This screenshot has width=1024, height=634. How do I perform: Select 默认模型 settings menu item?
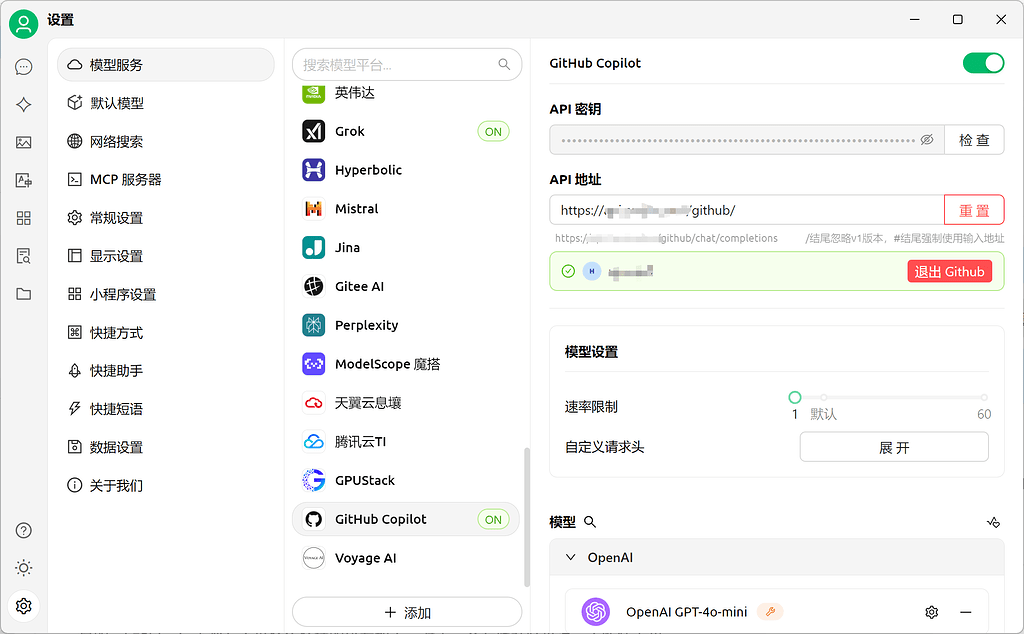click(166, 103)
